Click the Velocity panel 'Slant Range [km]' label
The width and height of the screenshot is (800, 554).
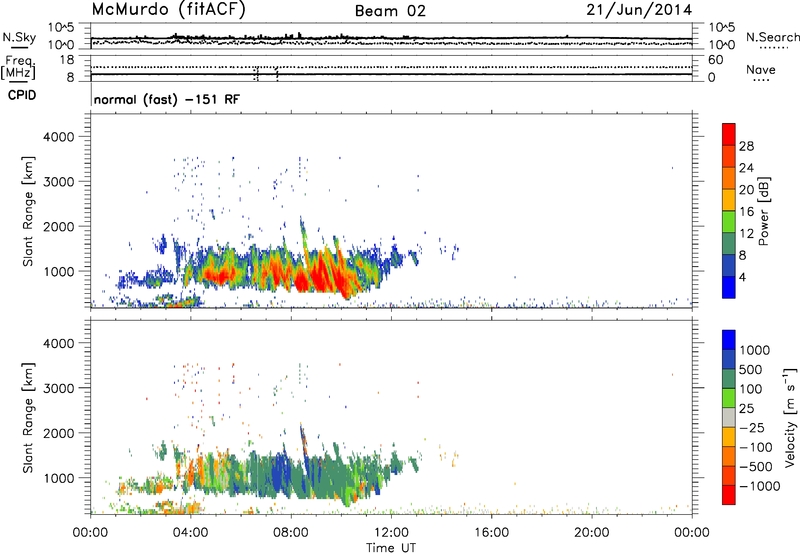(x=28, y=418)
